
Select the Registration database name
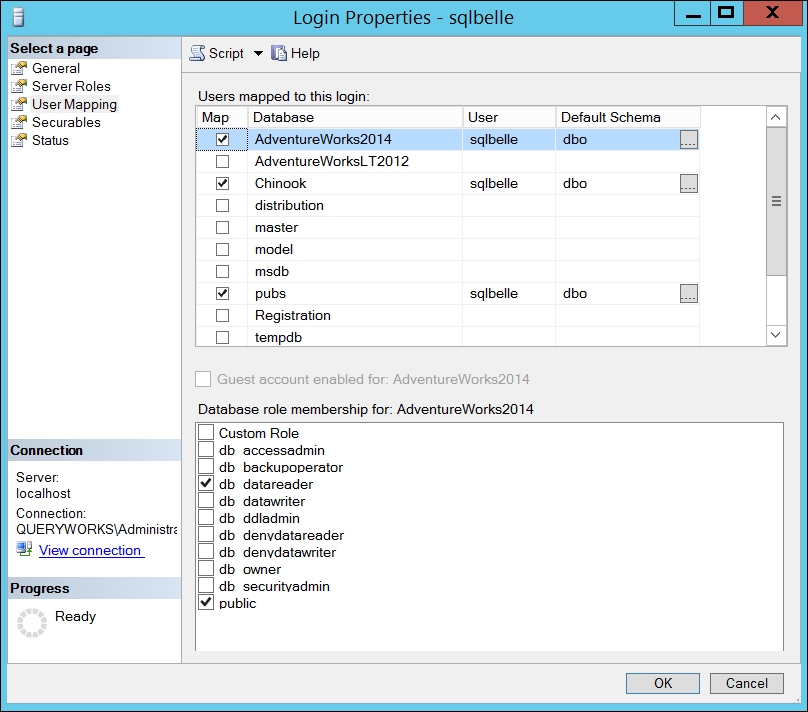293,315
